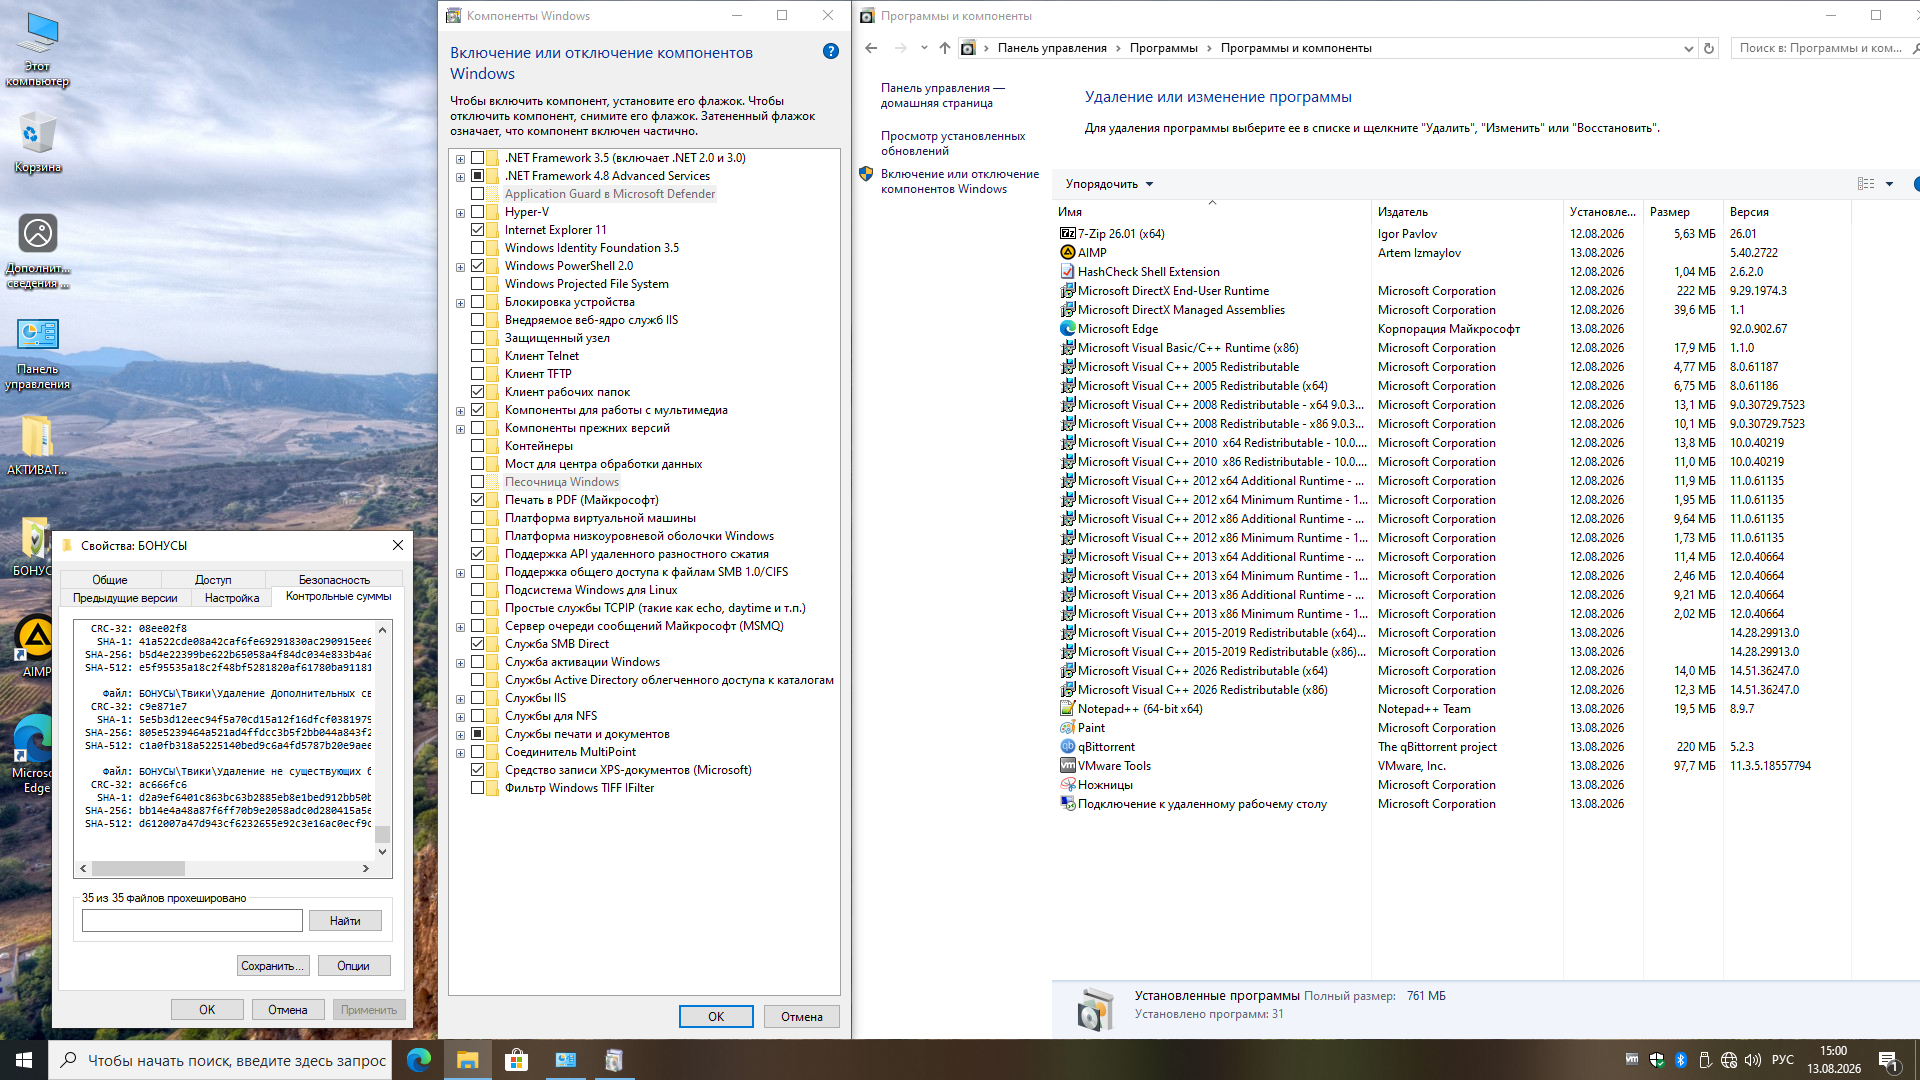
Task: Expand the Windows PowerShell 2.0 node
Action: [x=460, y=267]
